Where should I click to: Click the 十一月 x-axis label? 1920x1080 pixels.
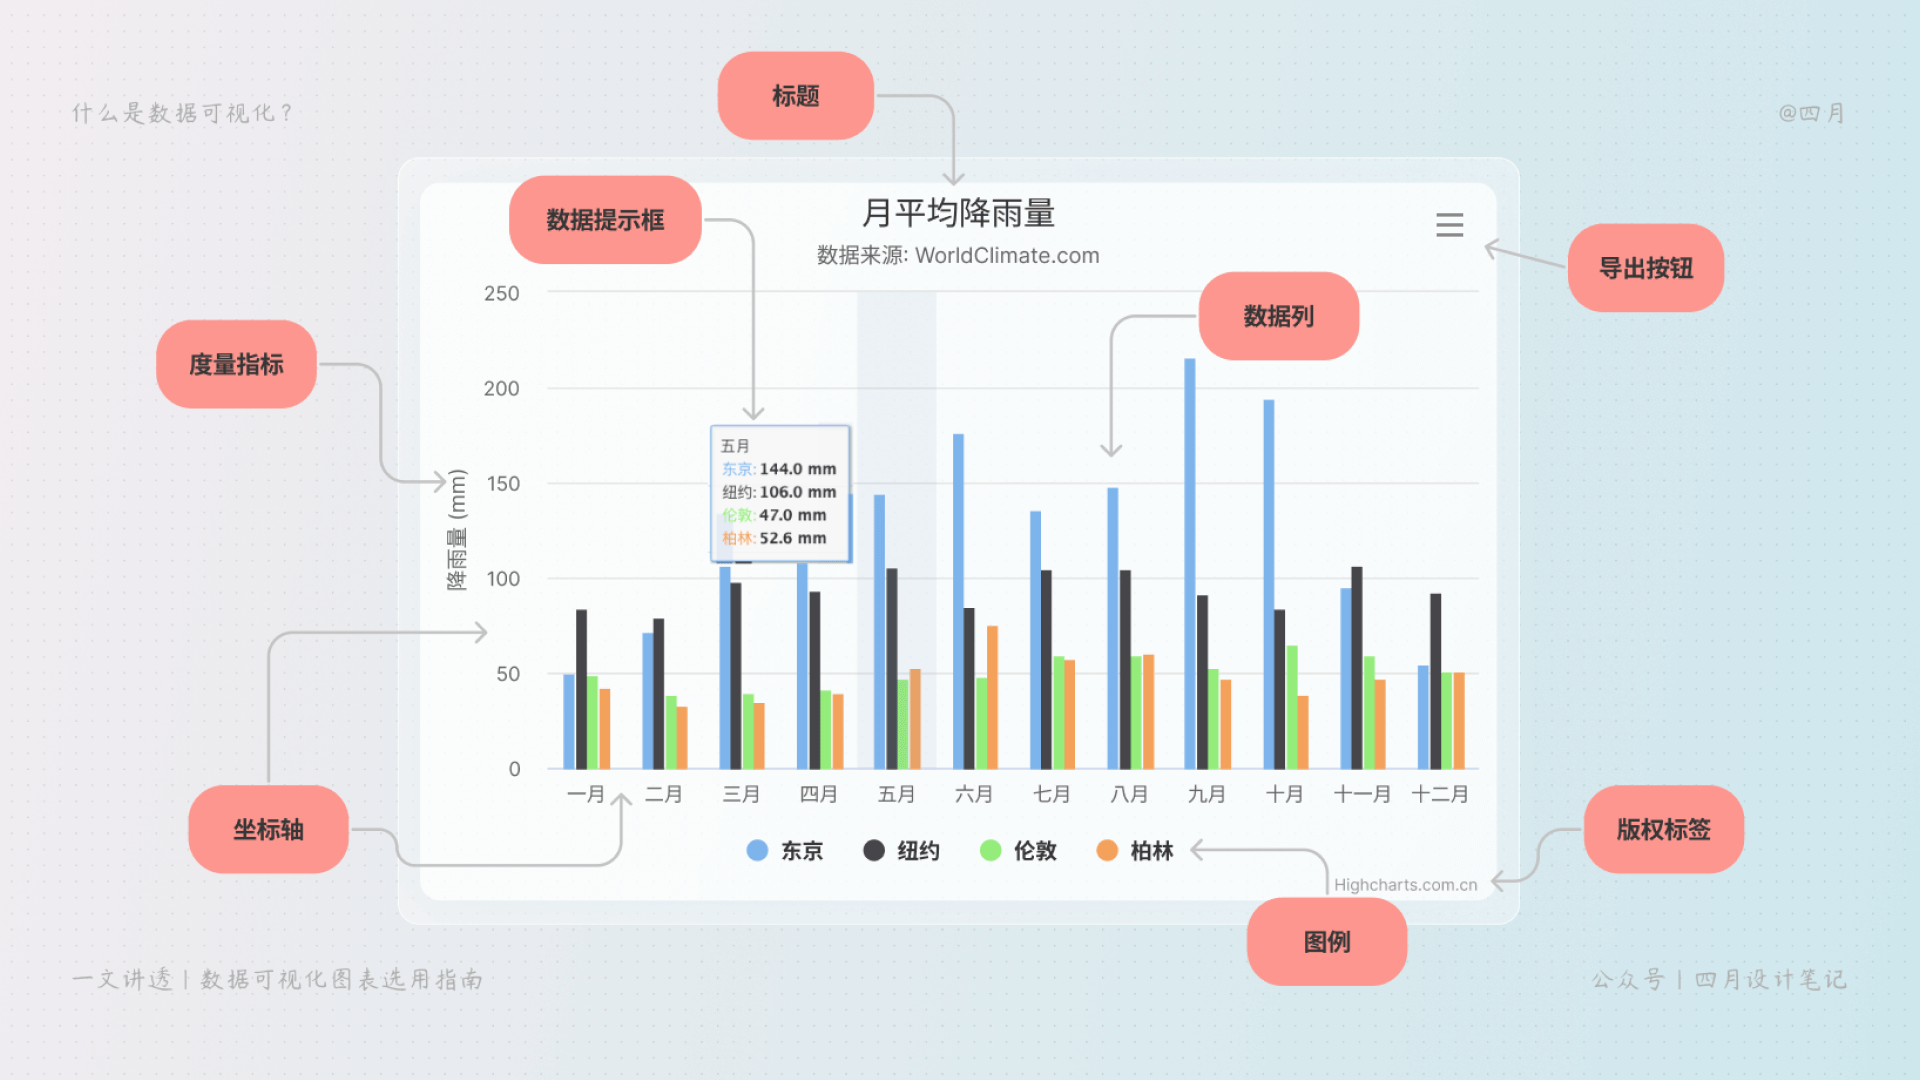point(1362,795)
